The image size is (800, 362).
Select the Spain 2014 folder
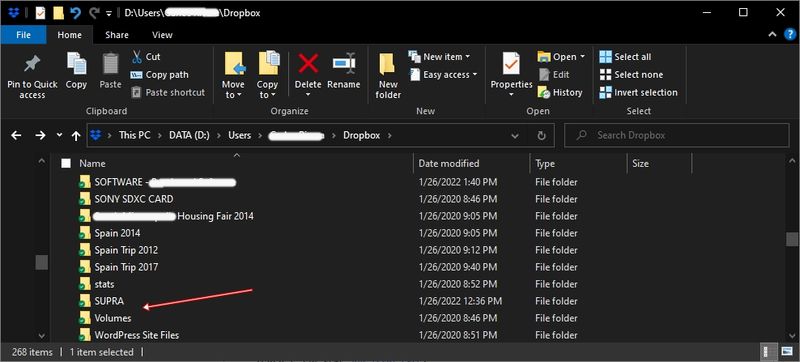click(x=117, y=233)
